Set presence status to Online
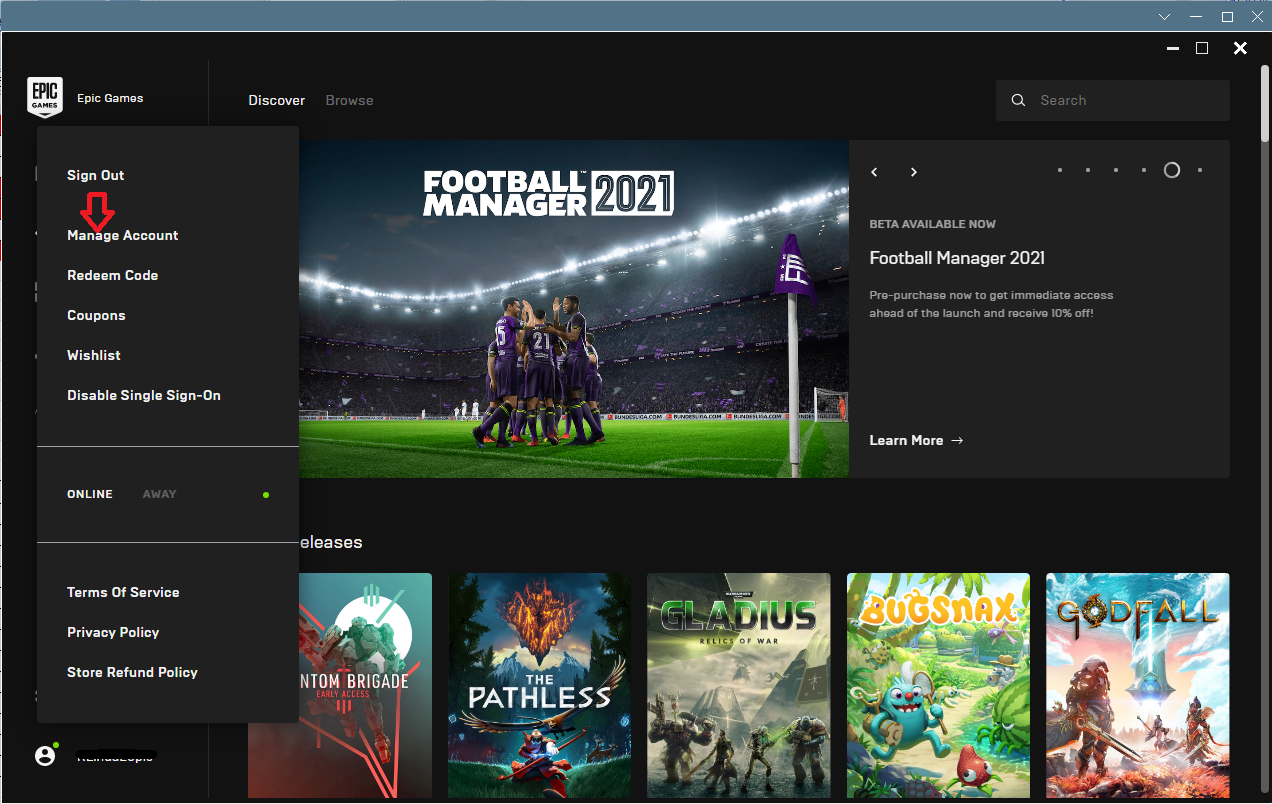The width and height of the screenshot is (1272, 804). click(x=90, y=494)
